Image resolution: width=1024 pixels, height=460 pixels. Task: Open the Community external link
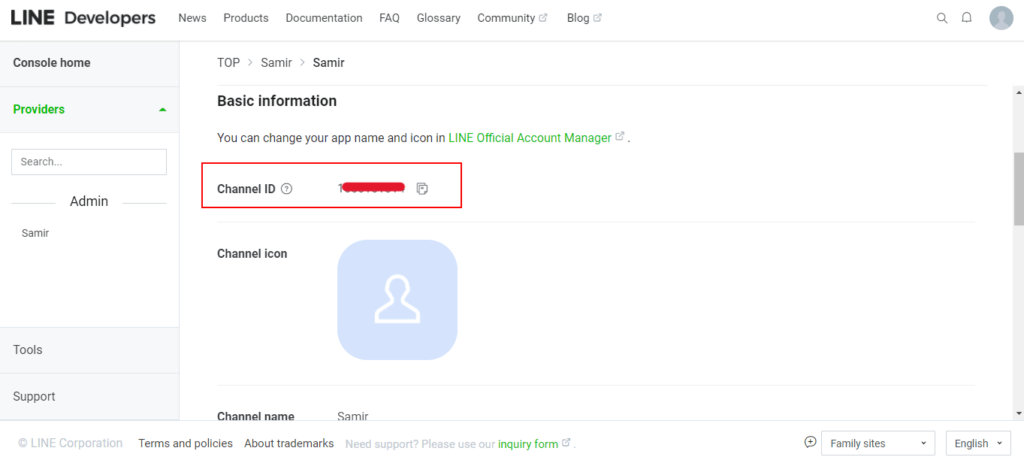click(x=512, y=18)
